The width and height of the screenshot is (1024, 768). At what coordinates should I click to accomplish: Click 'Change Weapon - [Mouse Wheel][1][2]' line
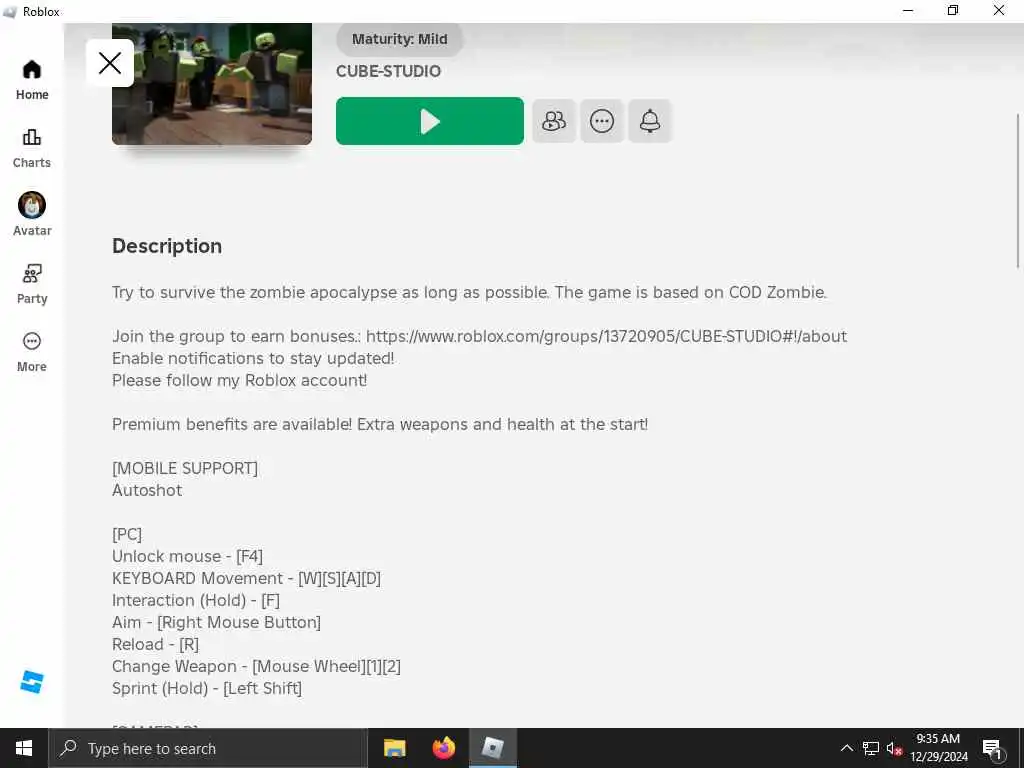click(x=256, y=667)
